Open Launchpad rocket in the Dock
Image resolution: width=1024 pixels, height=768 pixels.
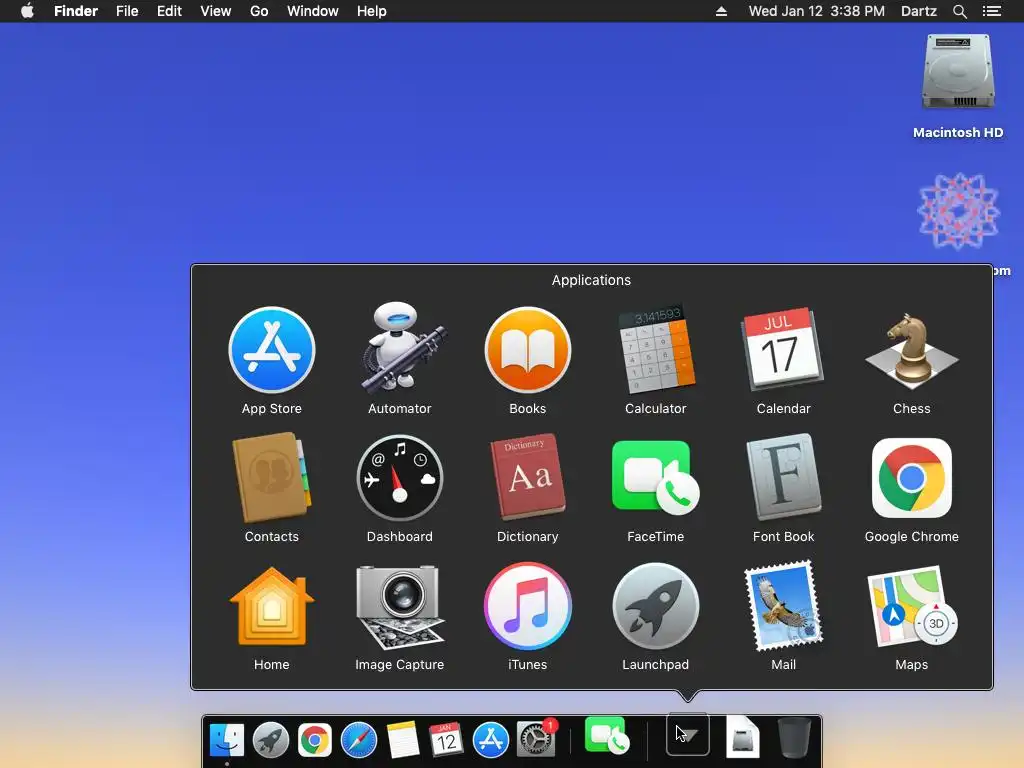(270, 740)
